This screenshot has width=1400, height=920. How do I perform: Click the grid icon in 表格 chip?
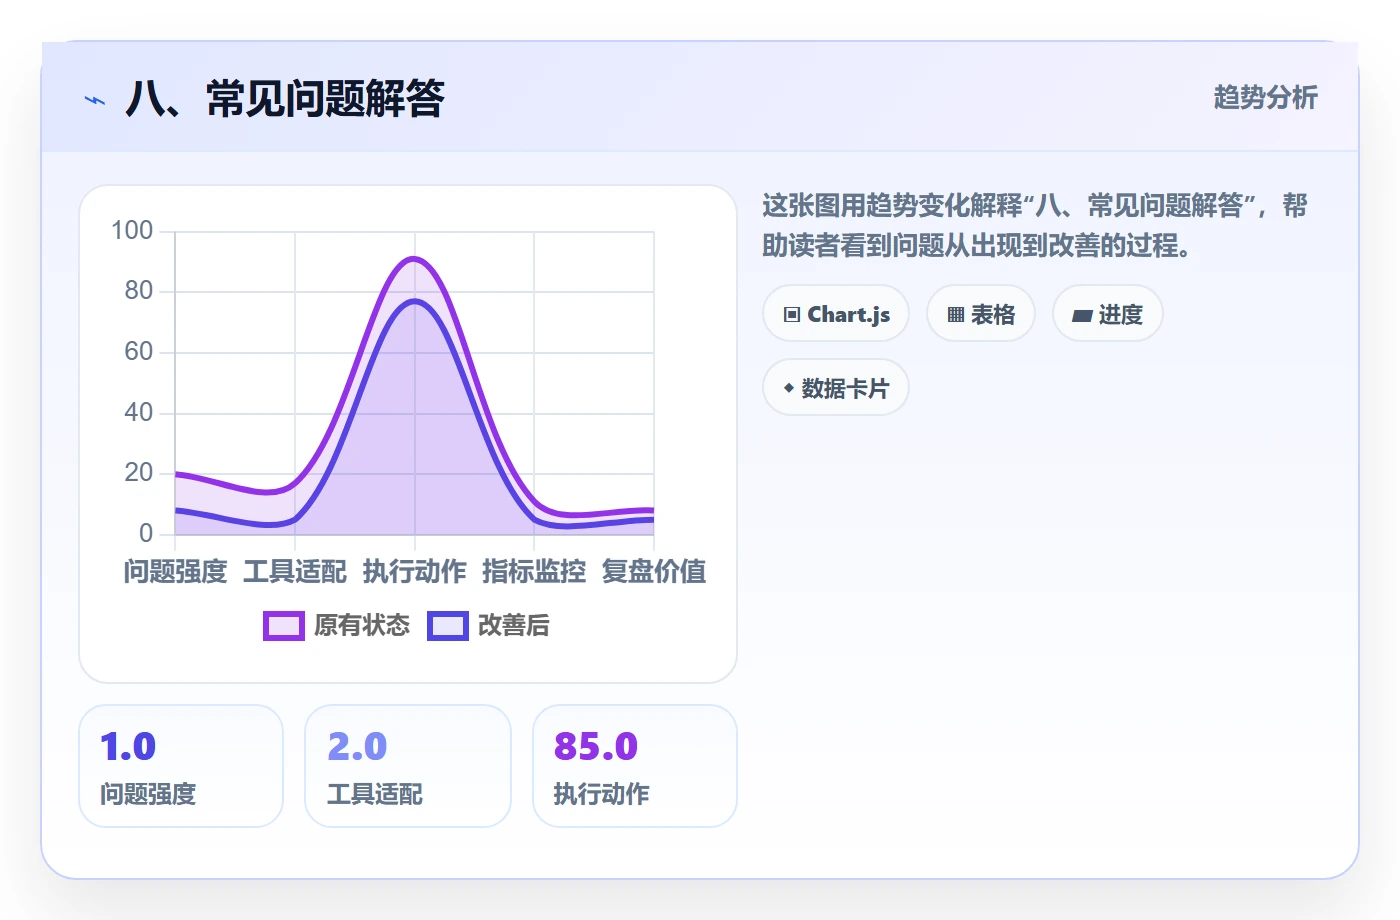pos(956,315)
